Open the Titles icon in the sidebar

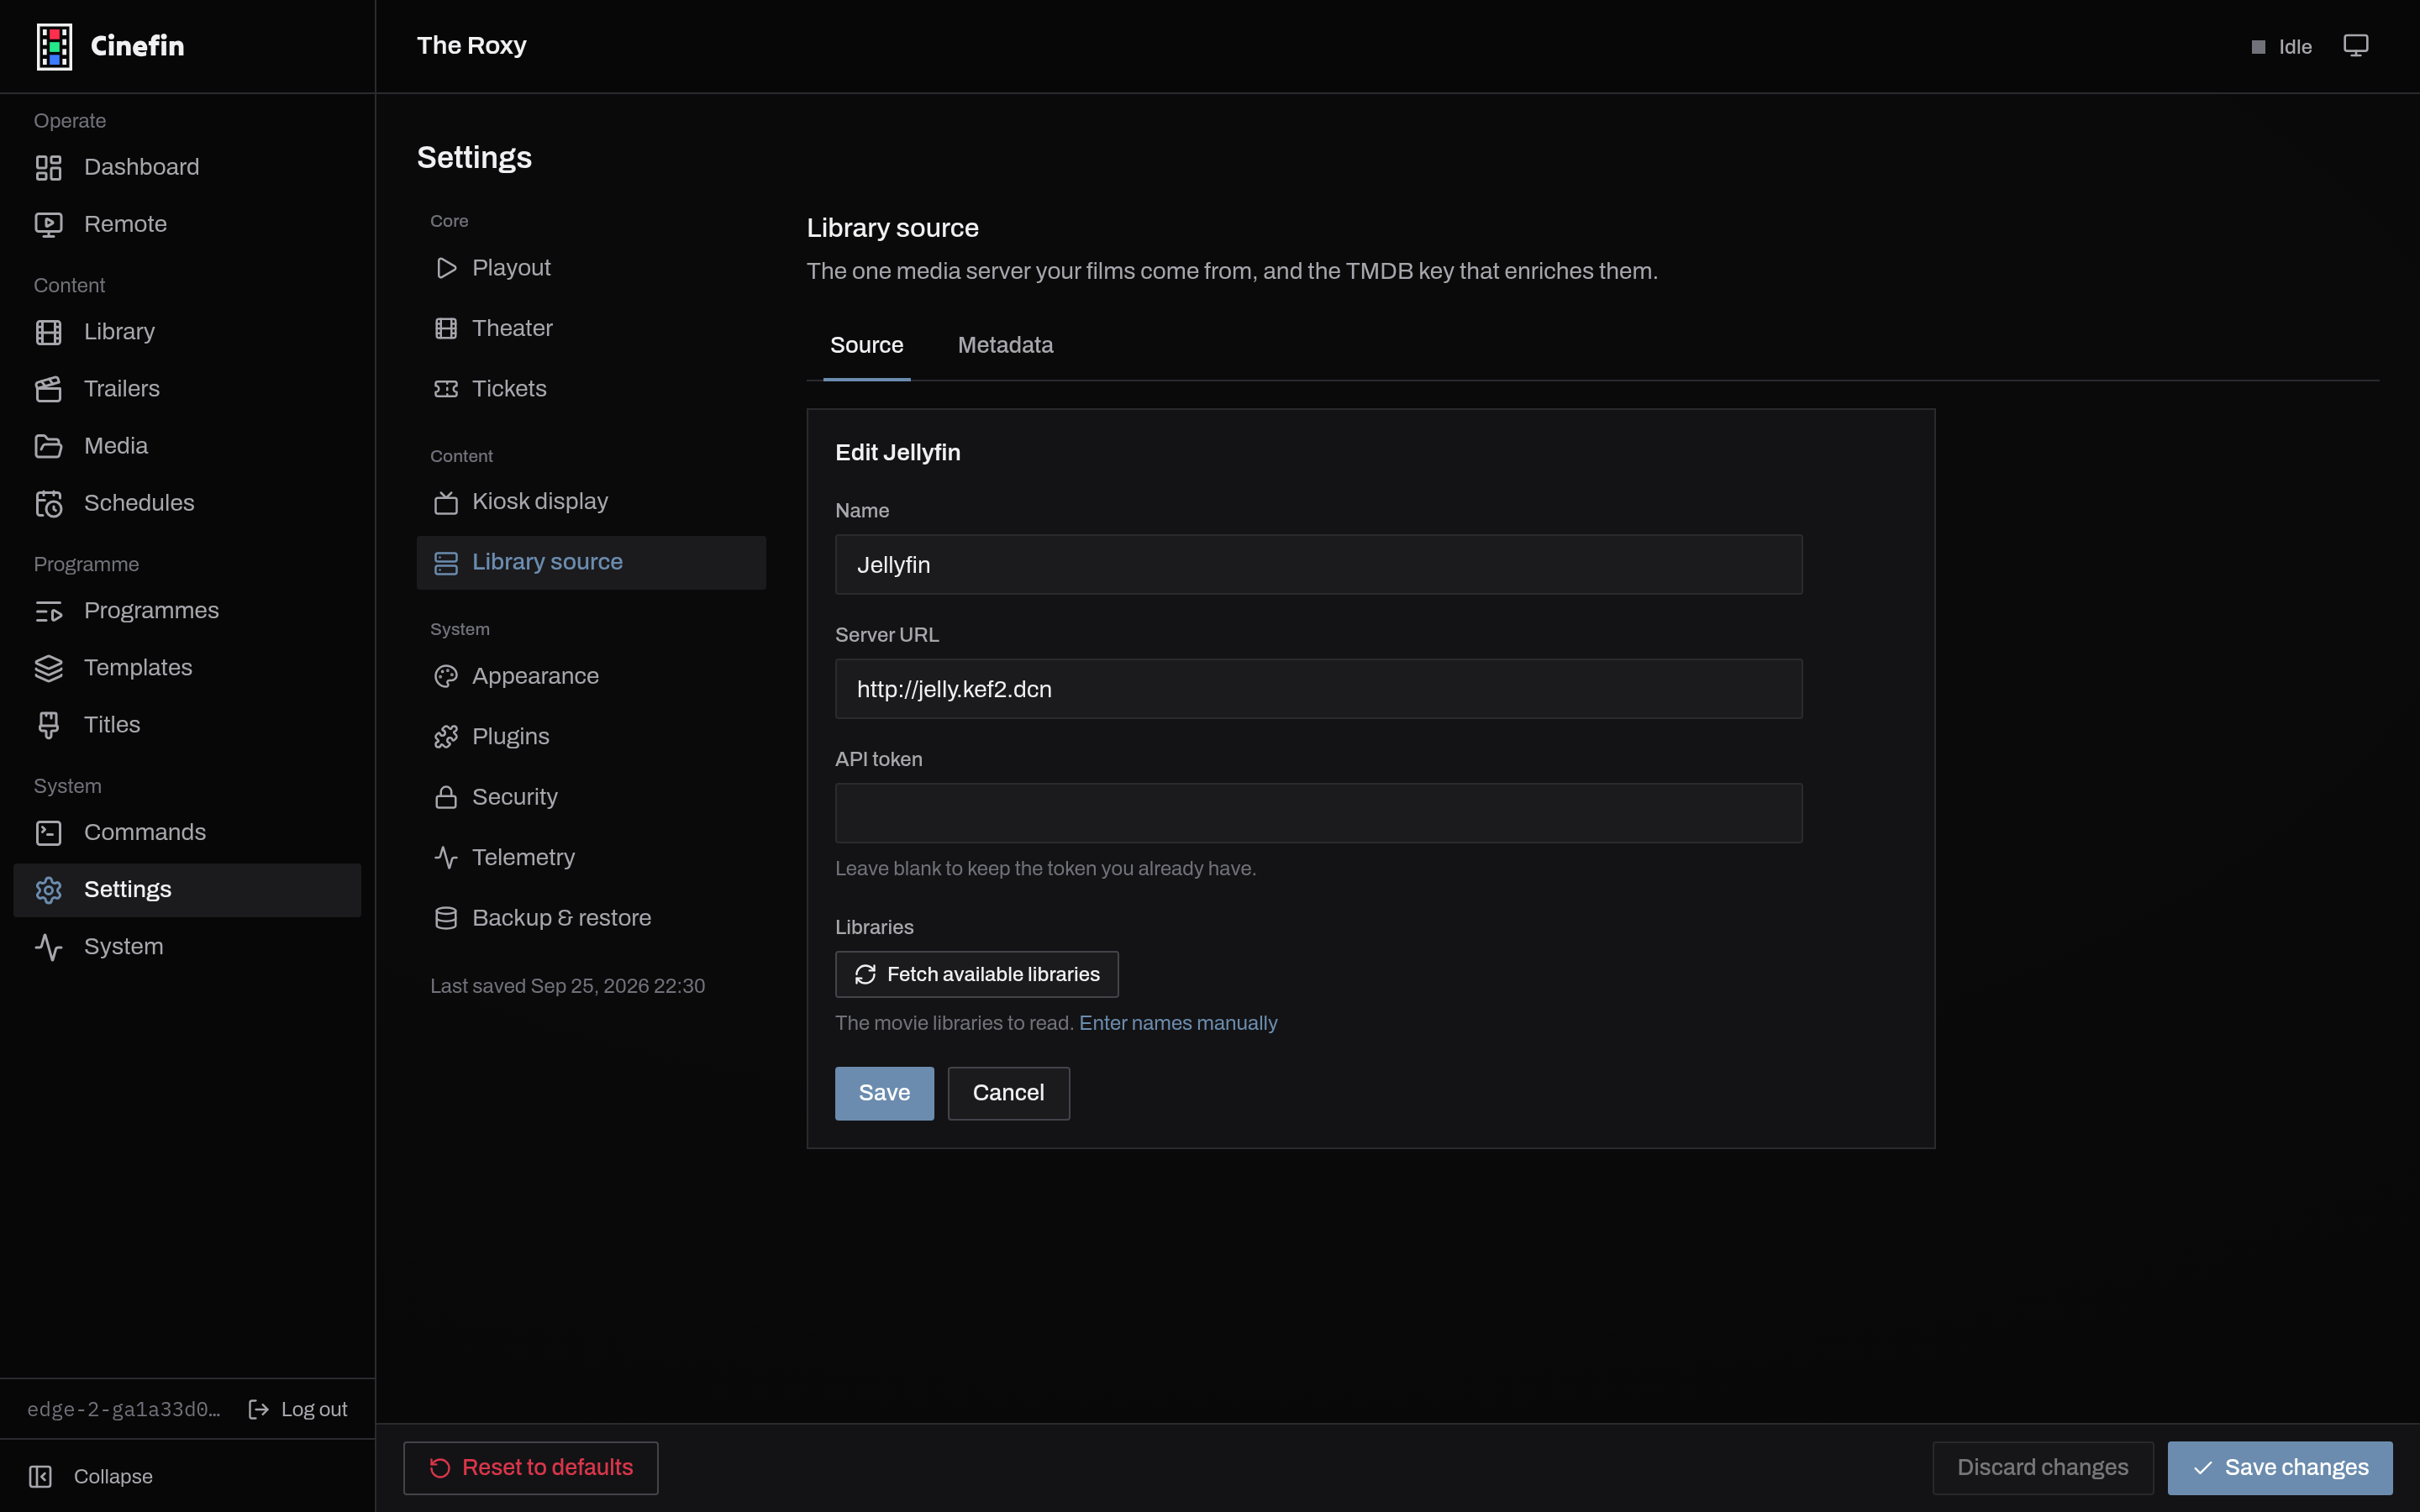[48, 725]
